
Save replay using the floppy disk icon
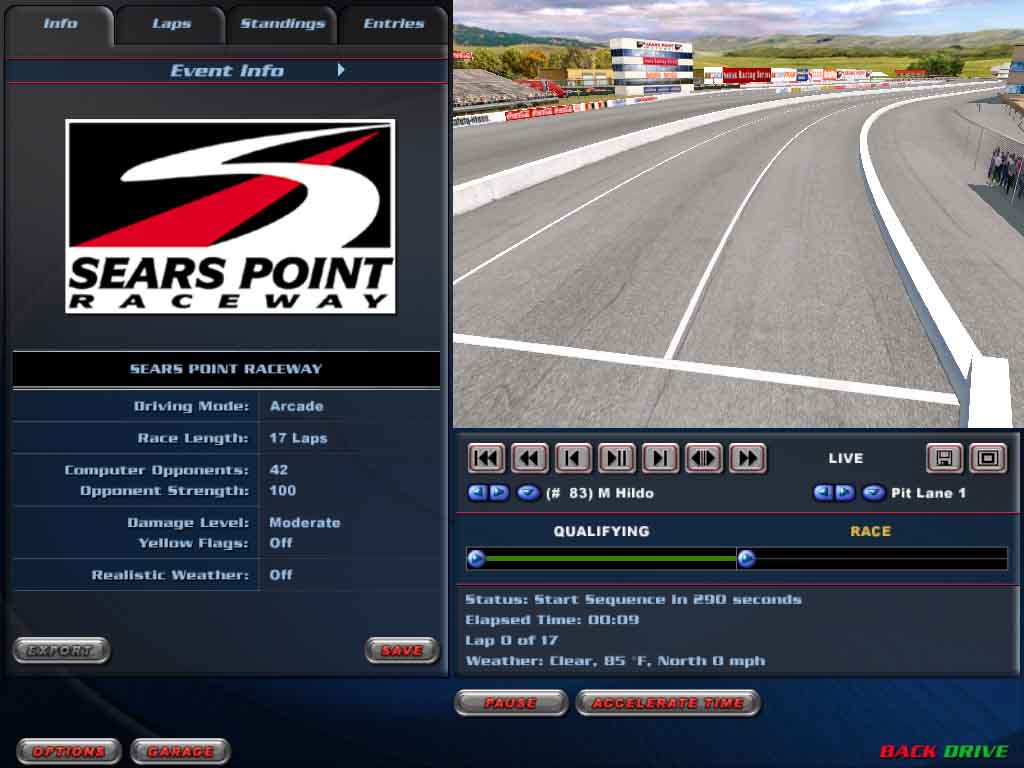[x=943, y=458]
